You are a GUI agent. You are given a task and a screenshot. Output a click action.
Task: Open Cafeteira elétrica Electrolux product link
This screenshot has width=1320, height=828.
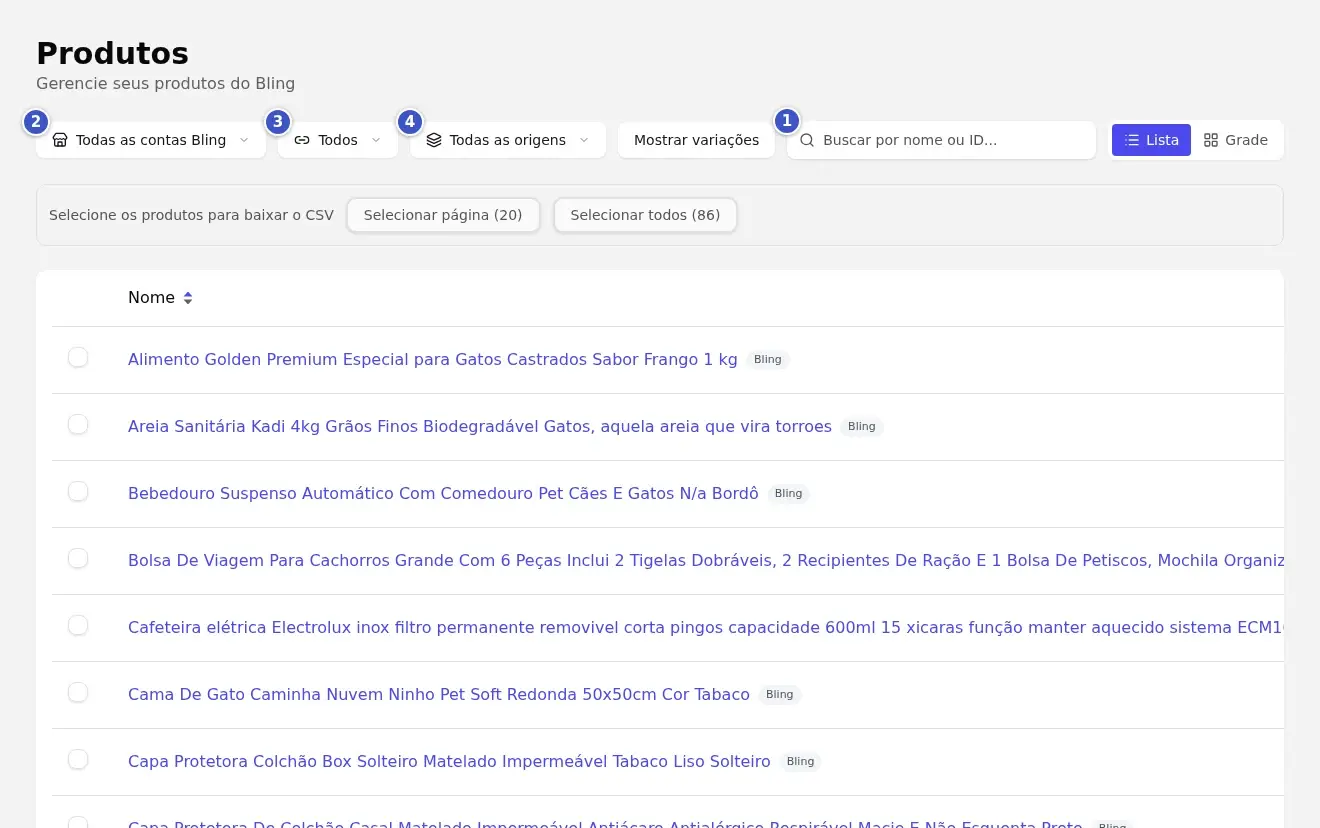point(706,628)
